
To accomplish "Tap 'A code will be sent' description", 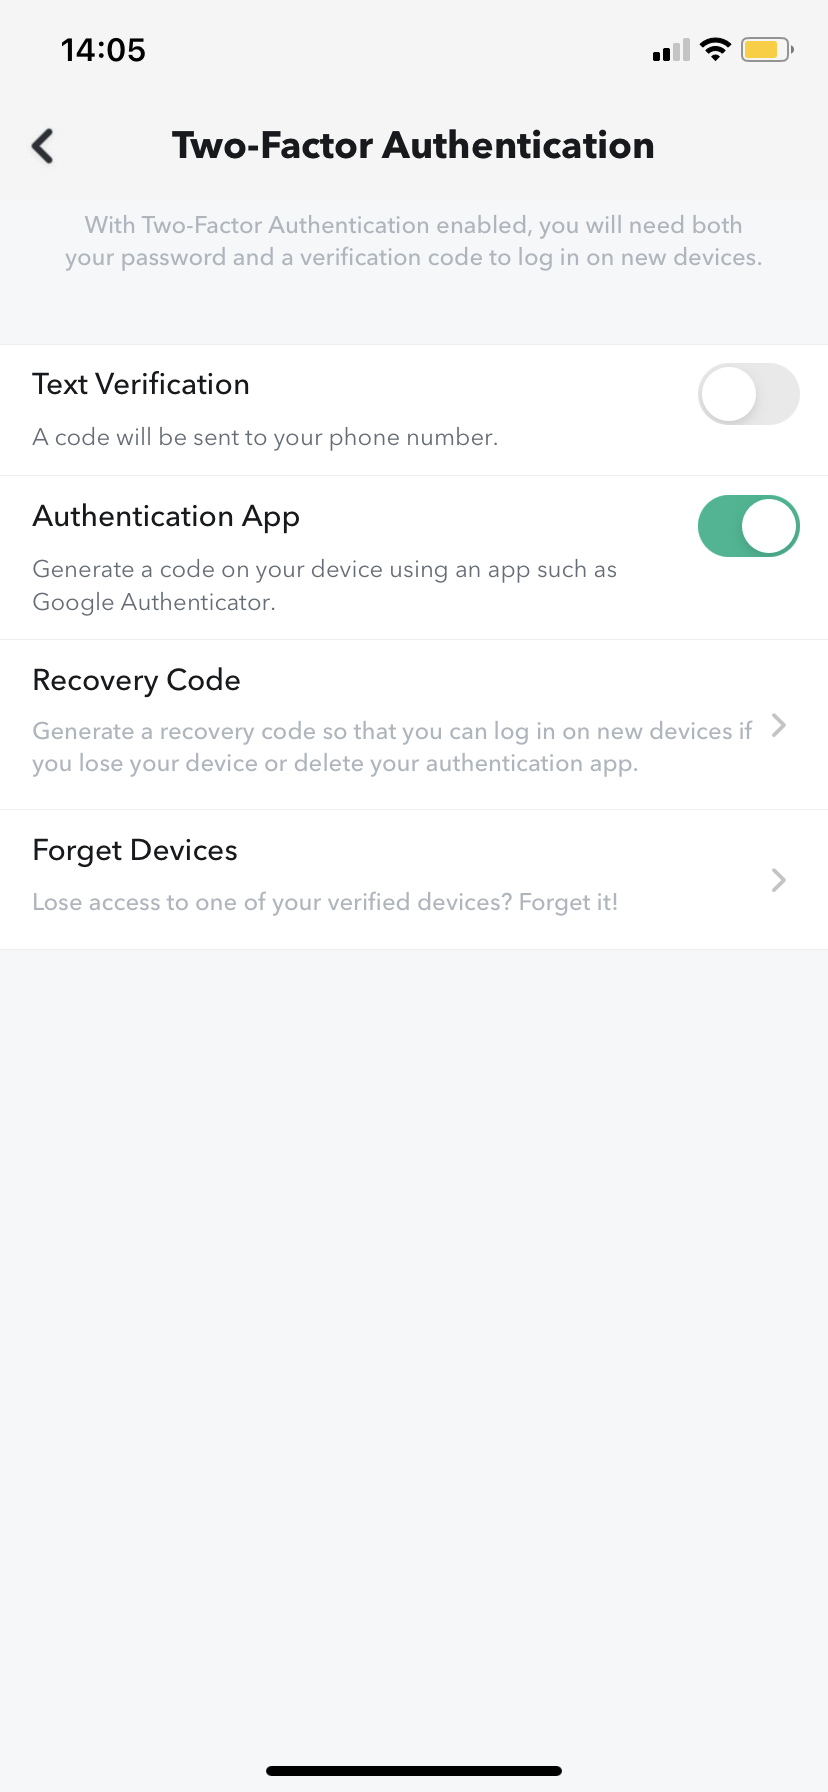I will (265, 438).
